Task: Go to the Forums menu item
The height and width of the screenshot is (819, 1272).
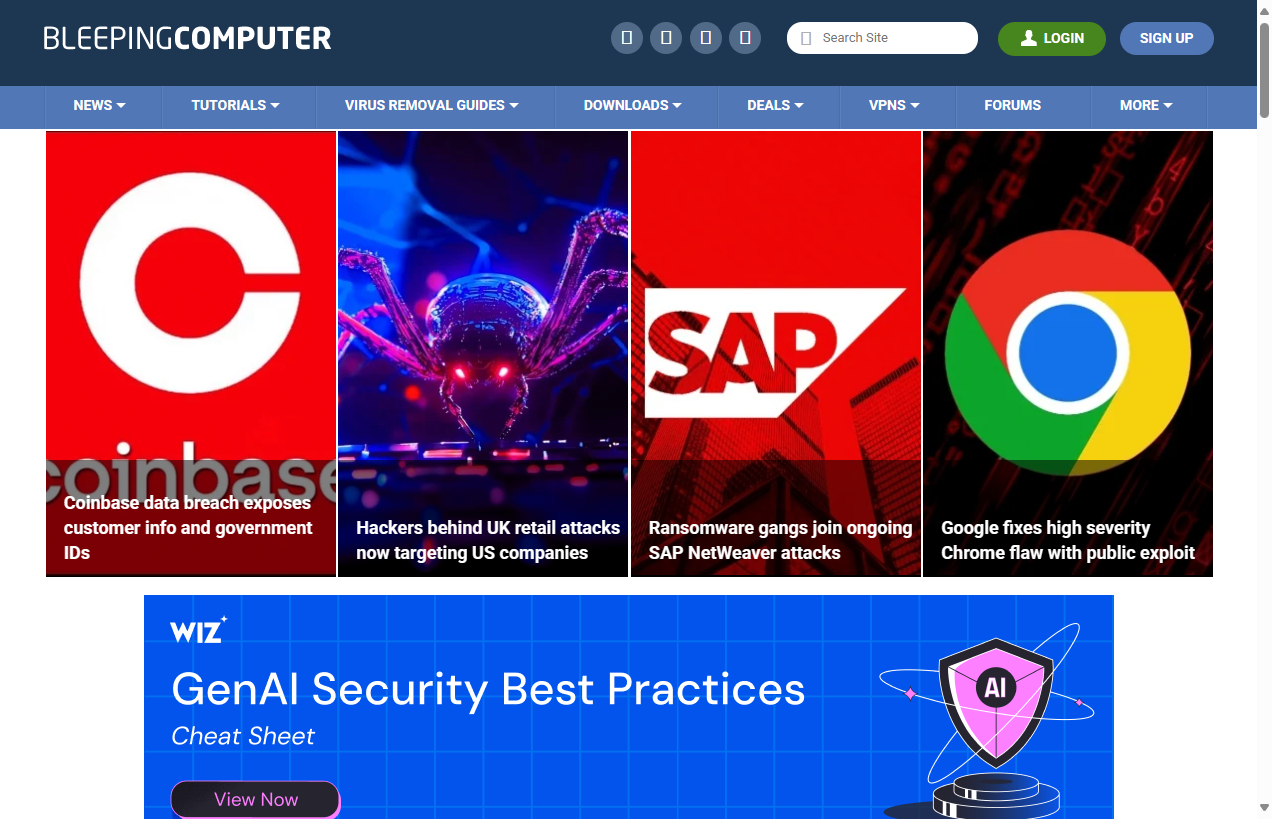Action: [1012, 105]
